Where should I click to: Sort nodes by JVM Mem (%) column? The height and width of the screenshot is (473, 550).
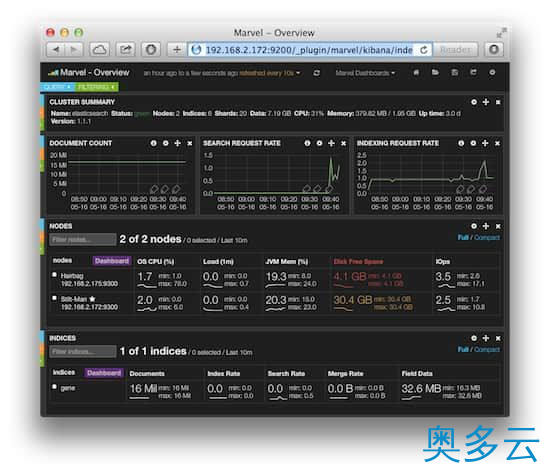click(x=287, y=262)
